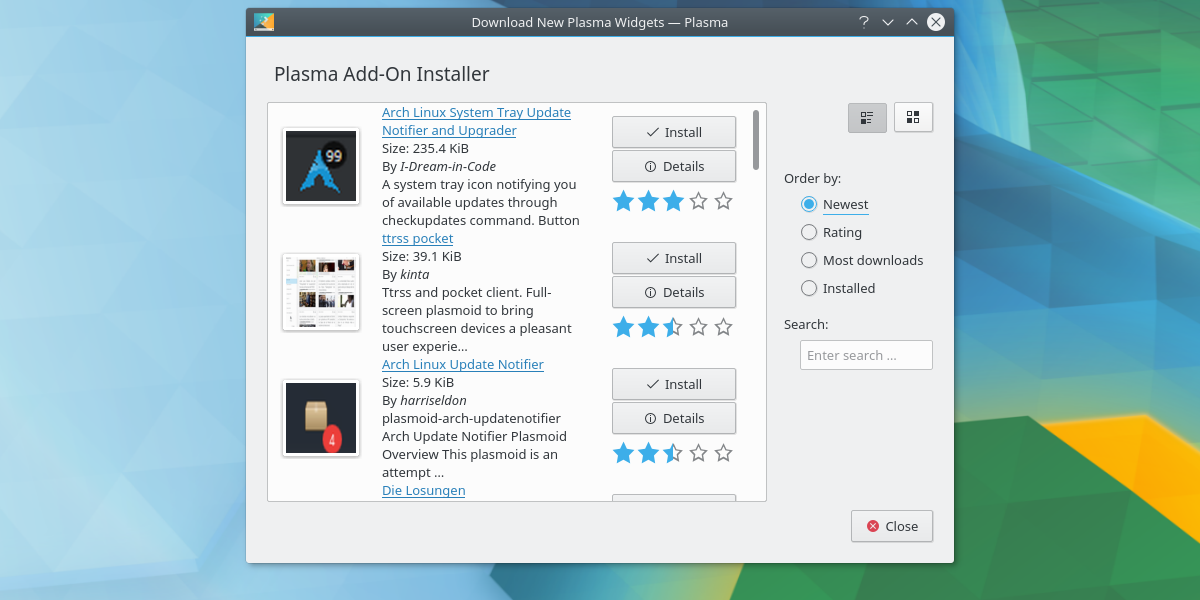
Task: Rate Arch Linux Update Notifier five stars
Action: coord(724,453)
